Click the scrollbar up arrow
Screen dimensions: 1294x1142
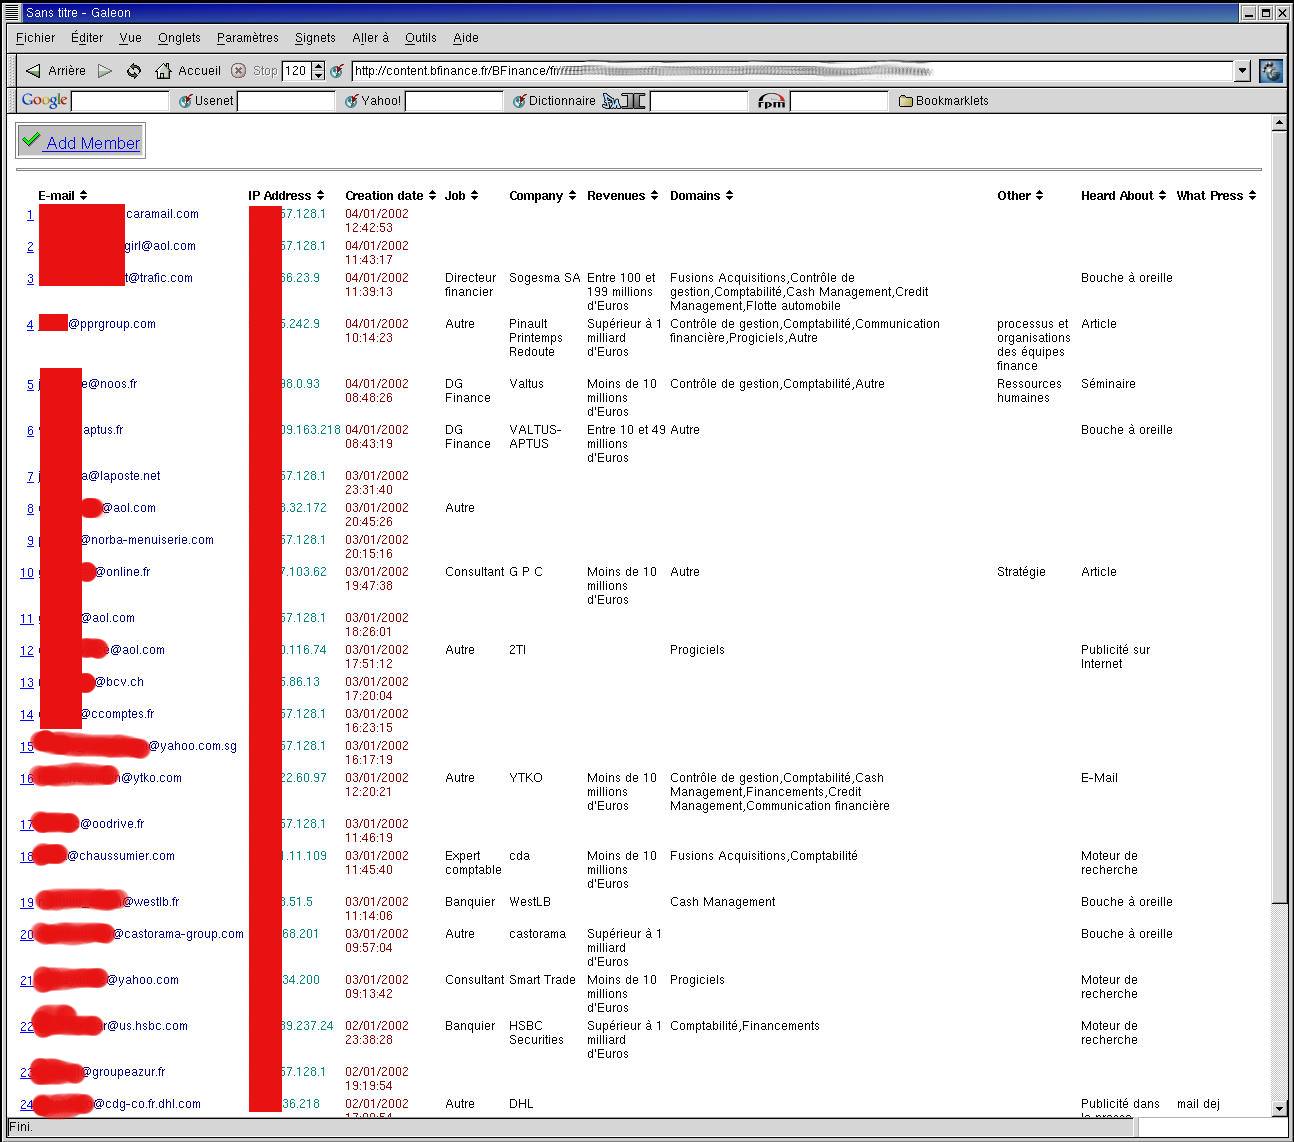coord(1278,124)
